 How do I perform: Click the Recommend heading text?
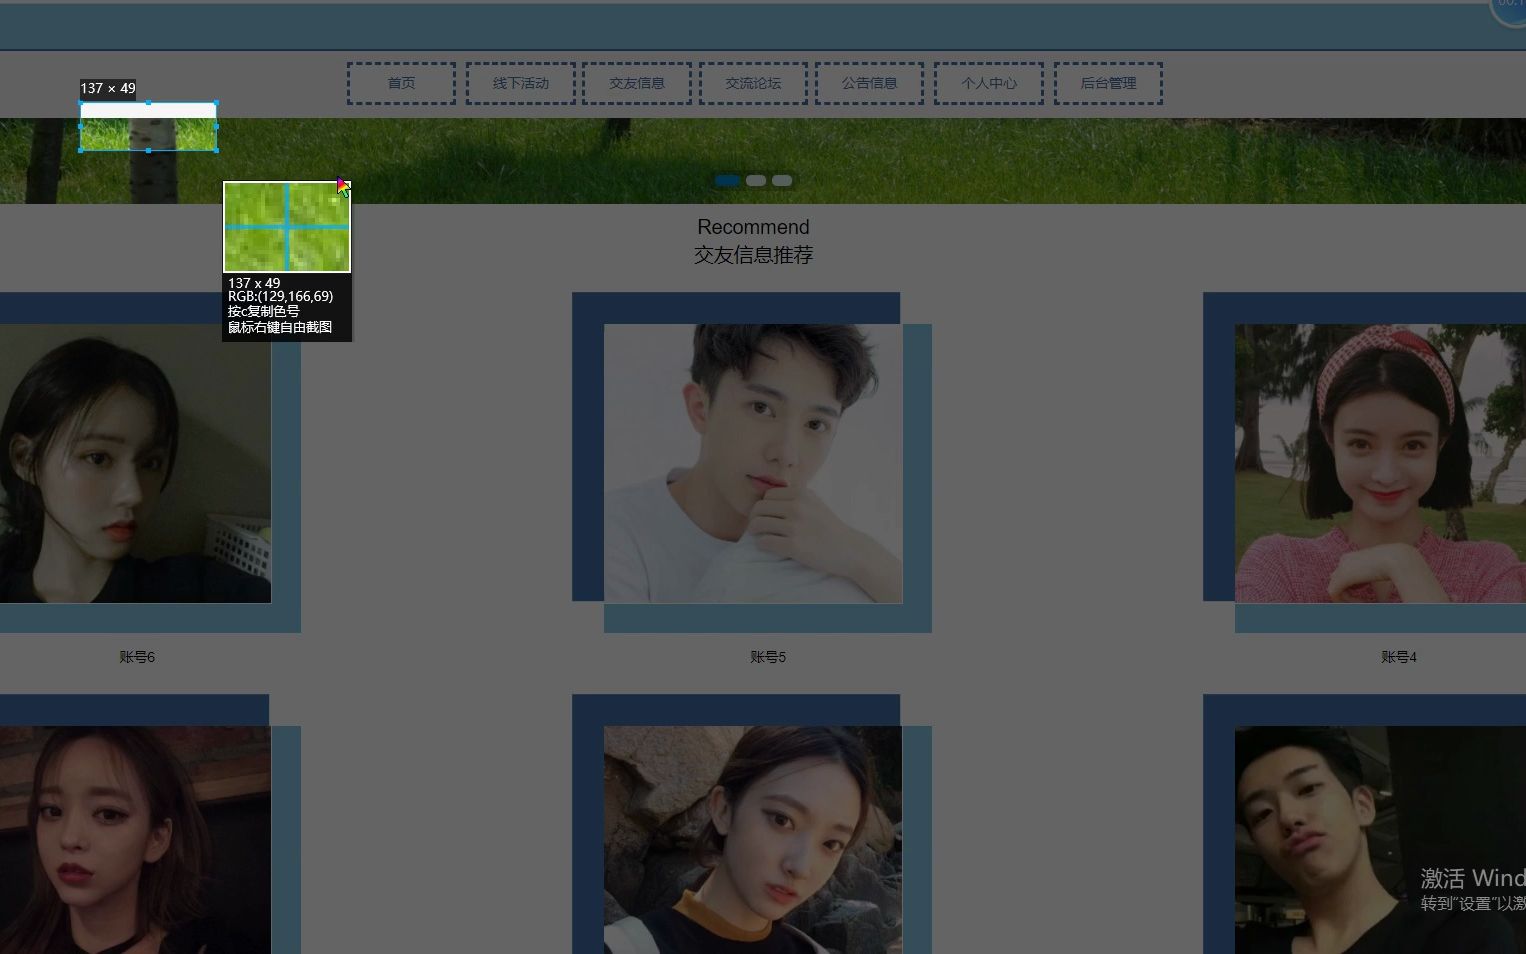(x=753, y=227)
